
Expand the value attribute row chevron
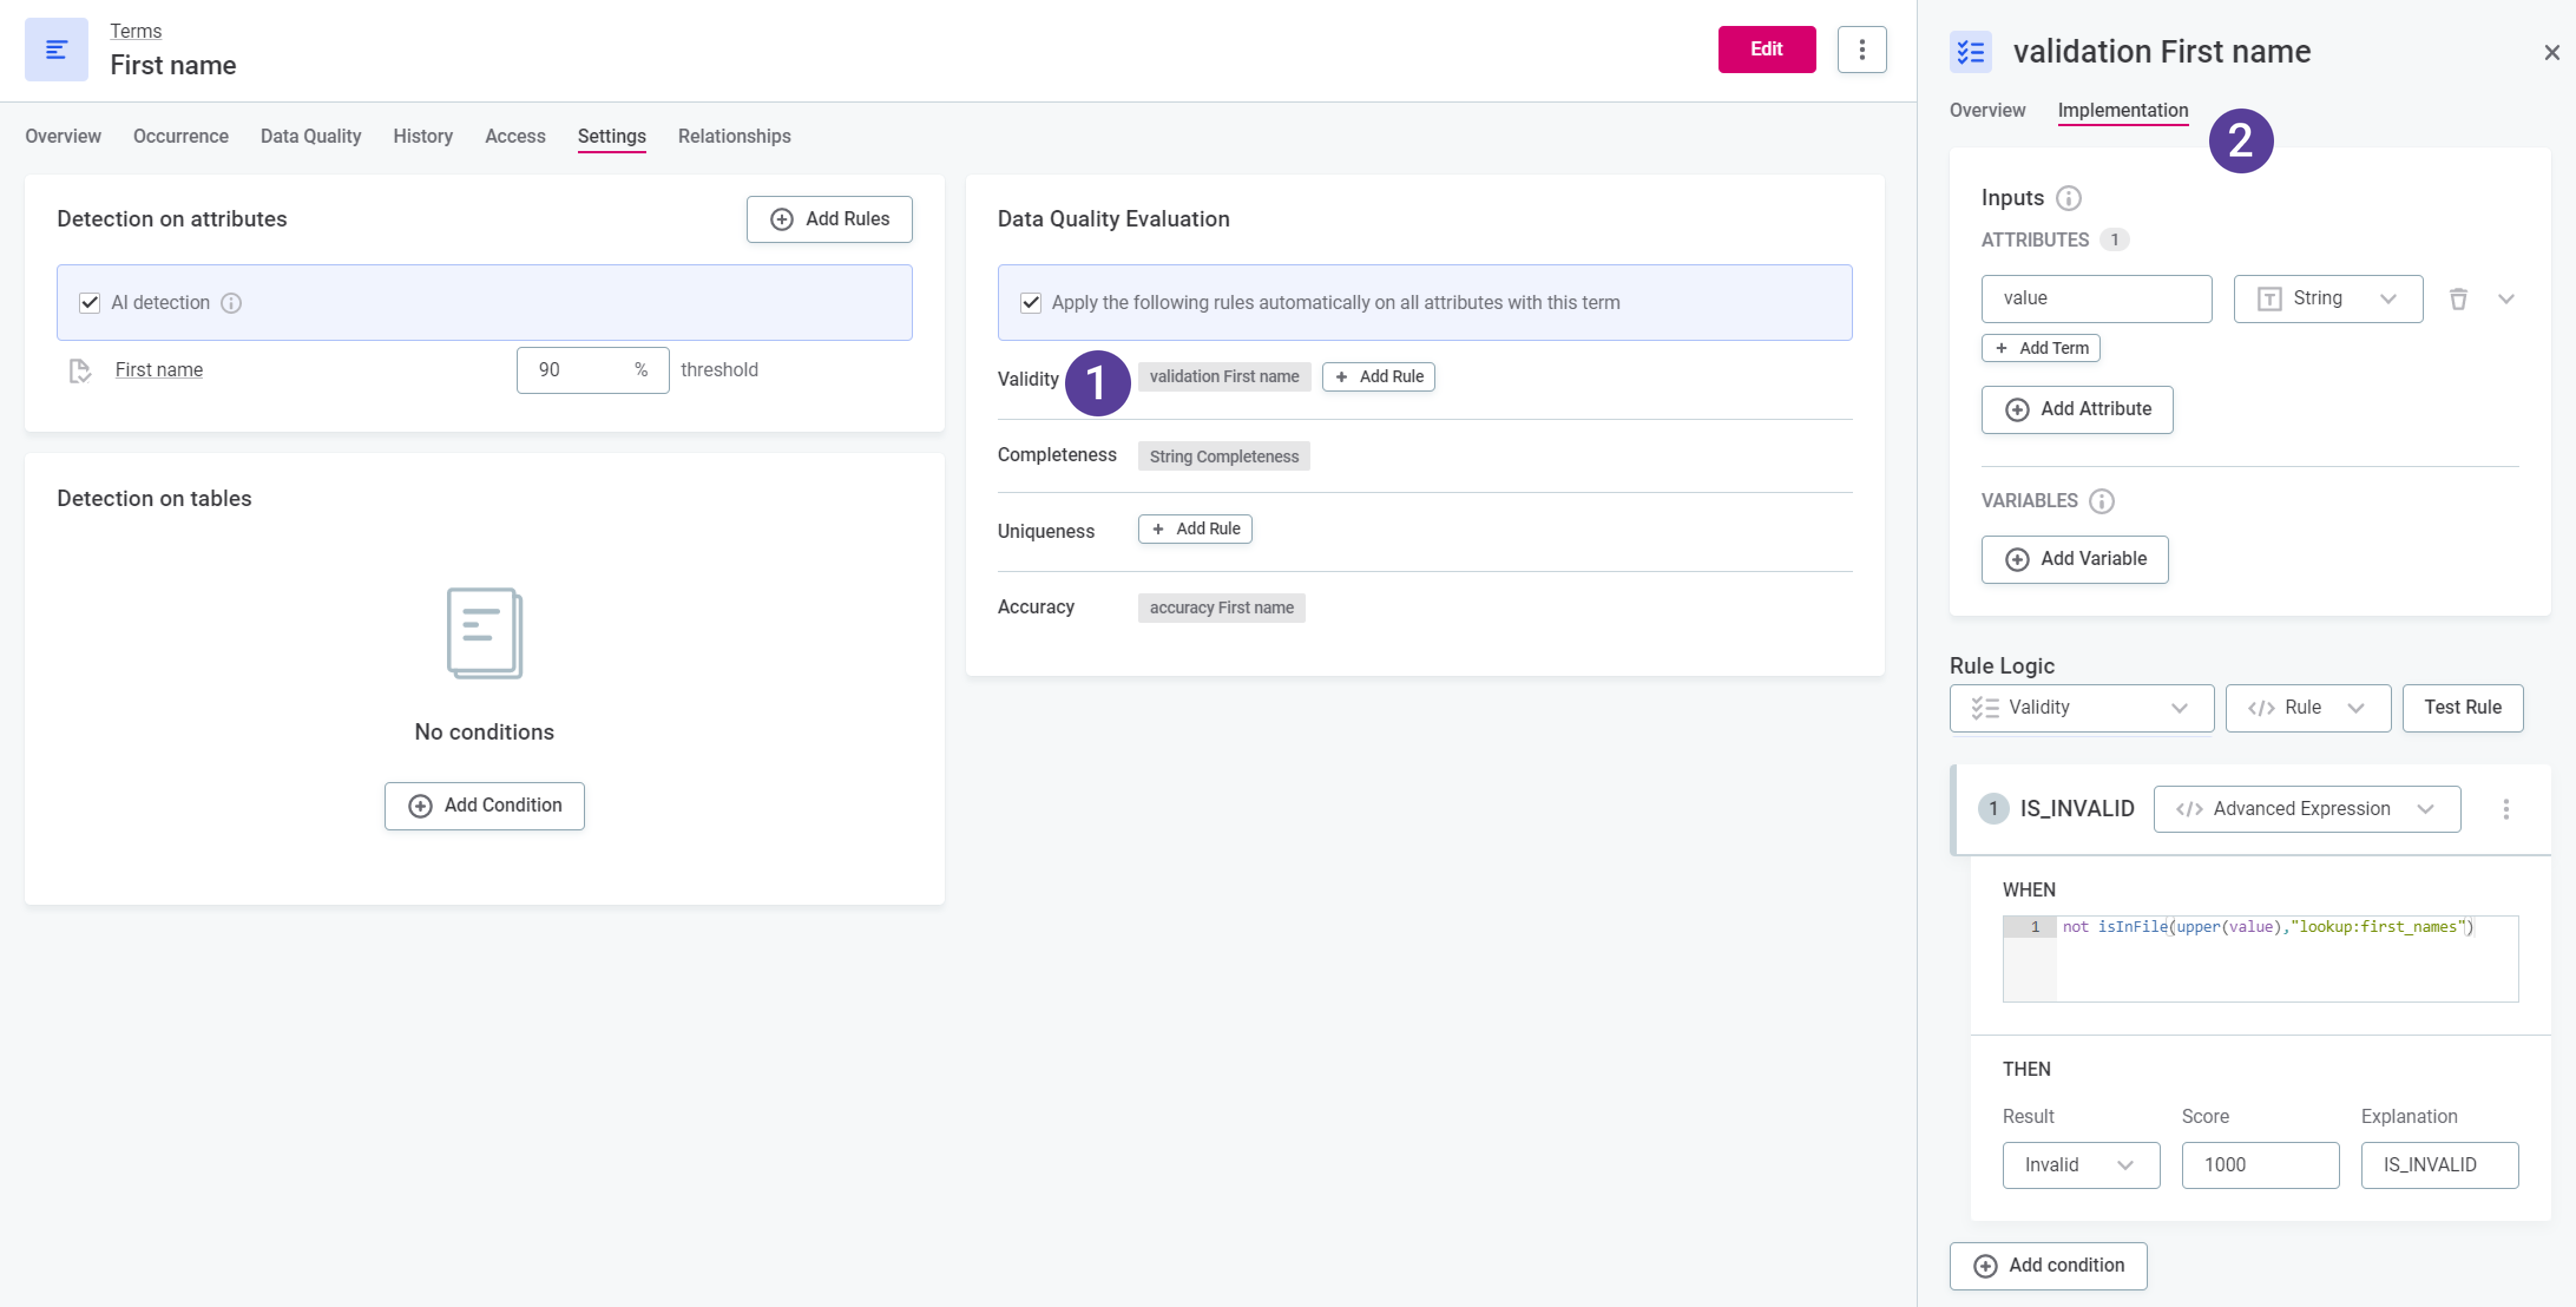[2505, 299]
